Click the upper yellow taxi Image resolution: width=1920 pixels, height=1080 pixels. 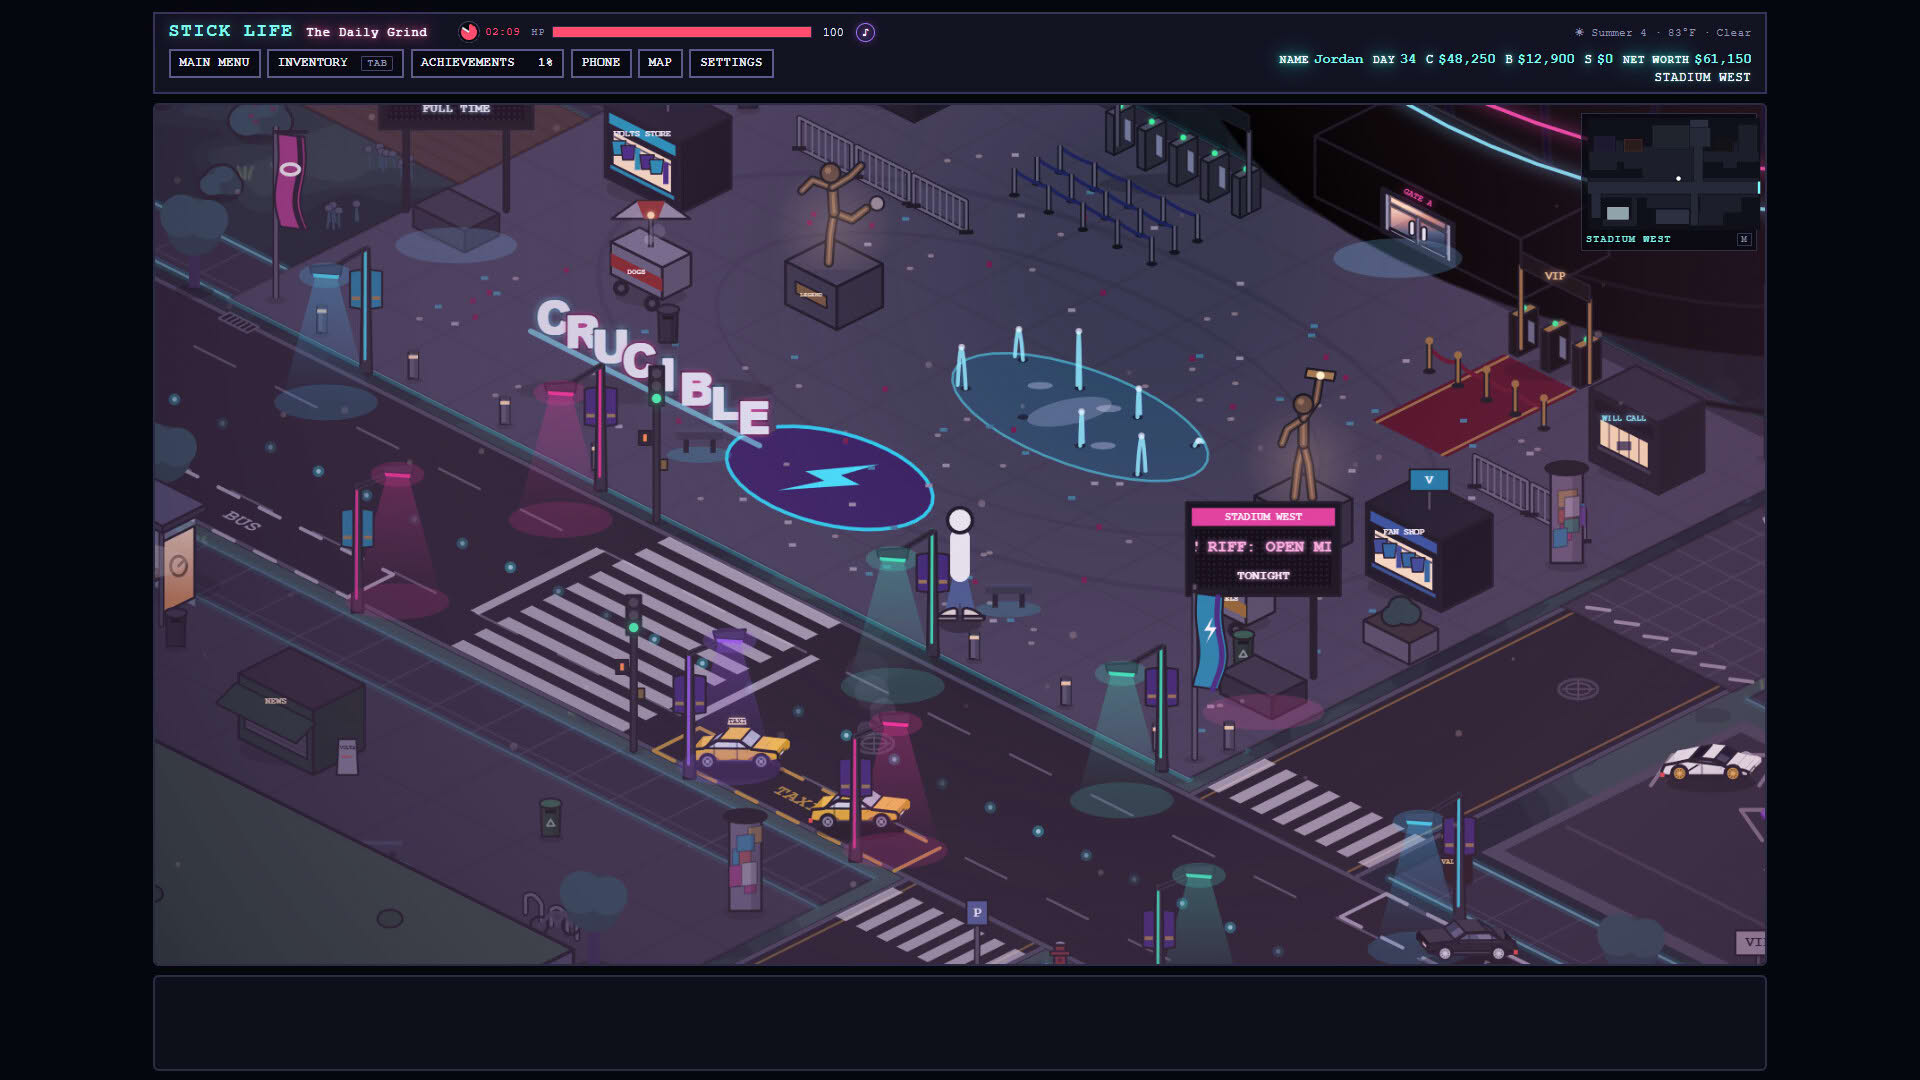coord(741,745)
